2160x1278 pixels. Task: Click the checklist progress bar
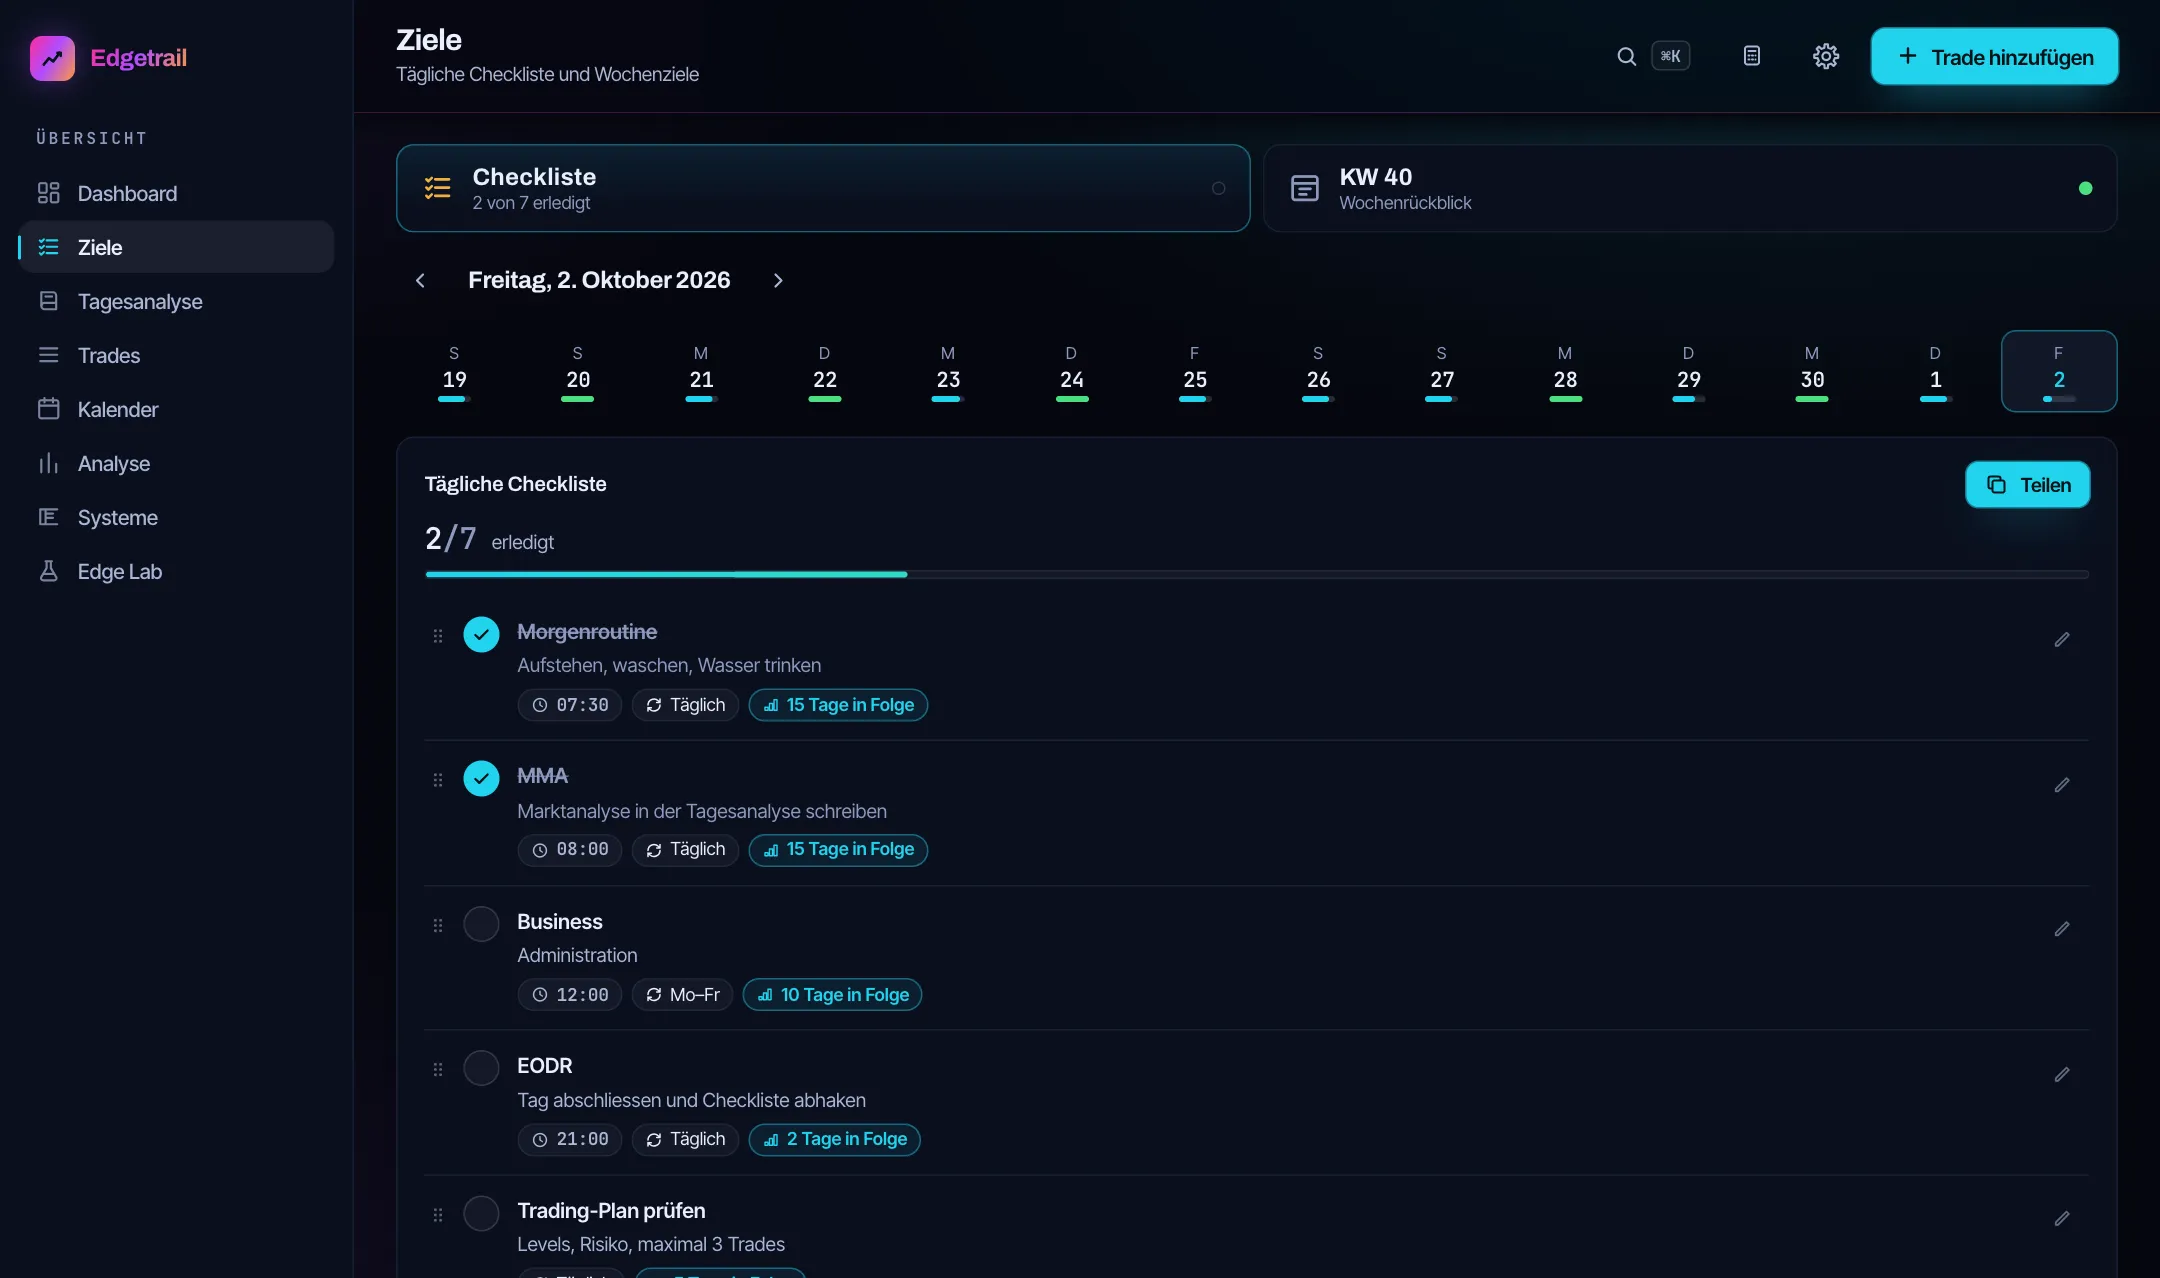[1257, 575]
